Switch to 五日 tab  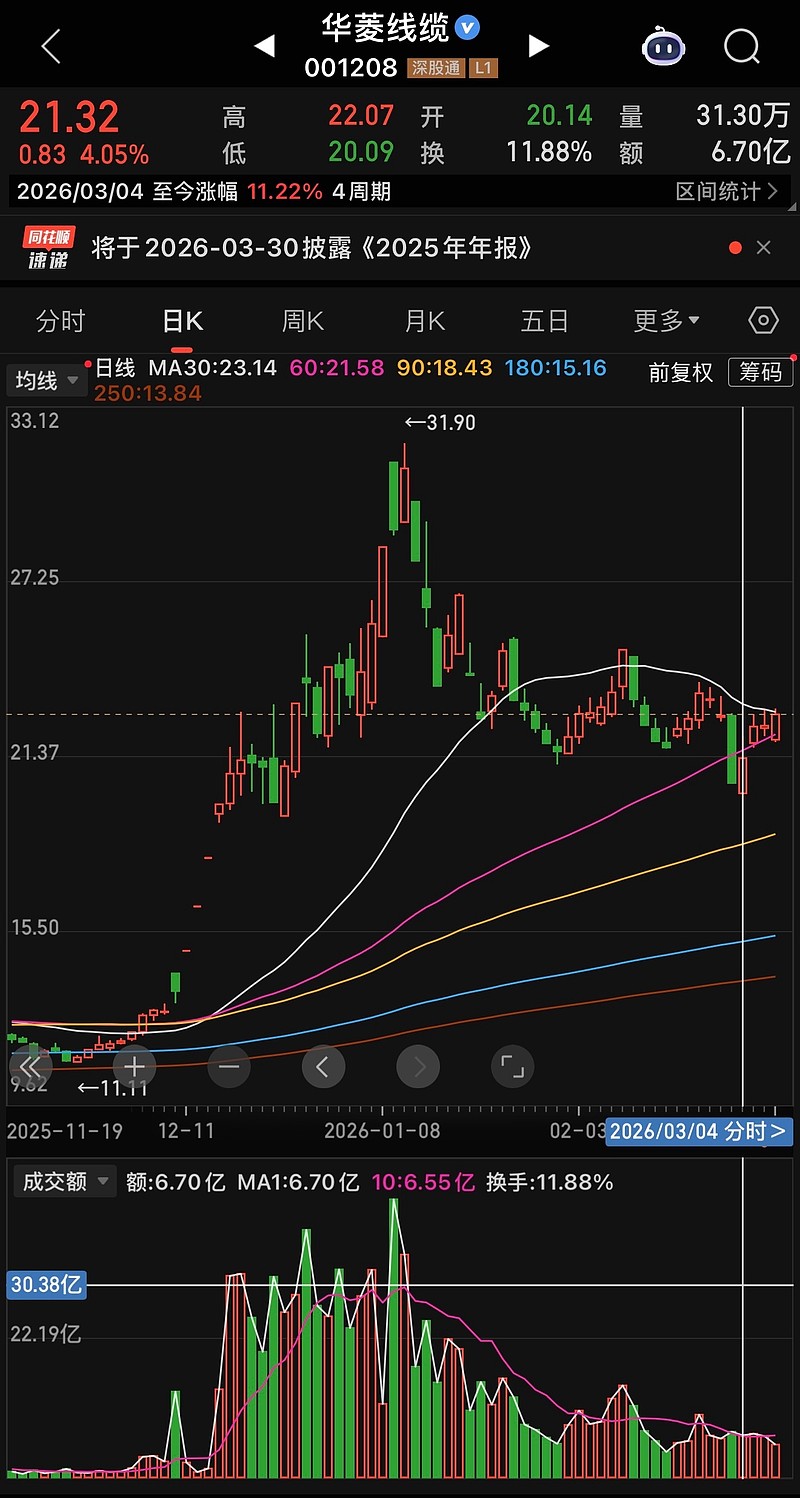pyautogui.click(x=545, y=321)
